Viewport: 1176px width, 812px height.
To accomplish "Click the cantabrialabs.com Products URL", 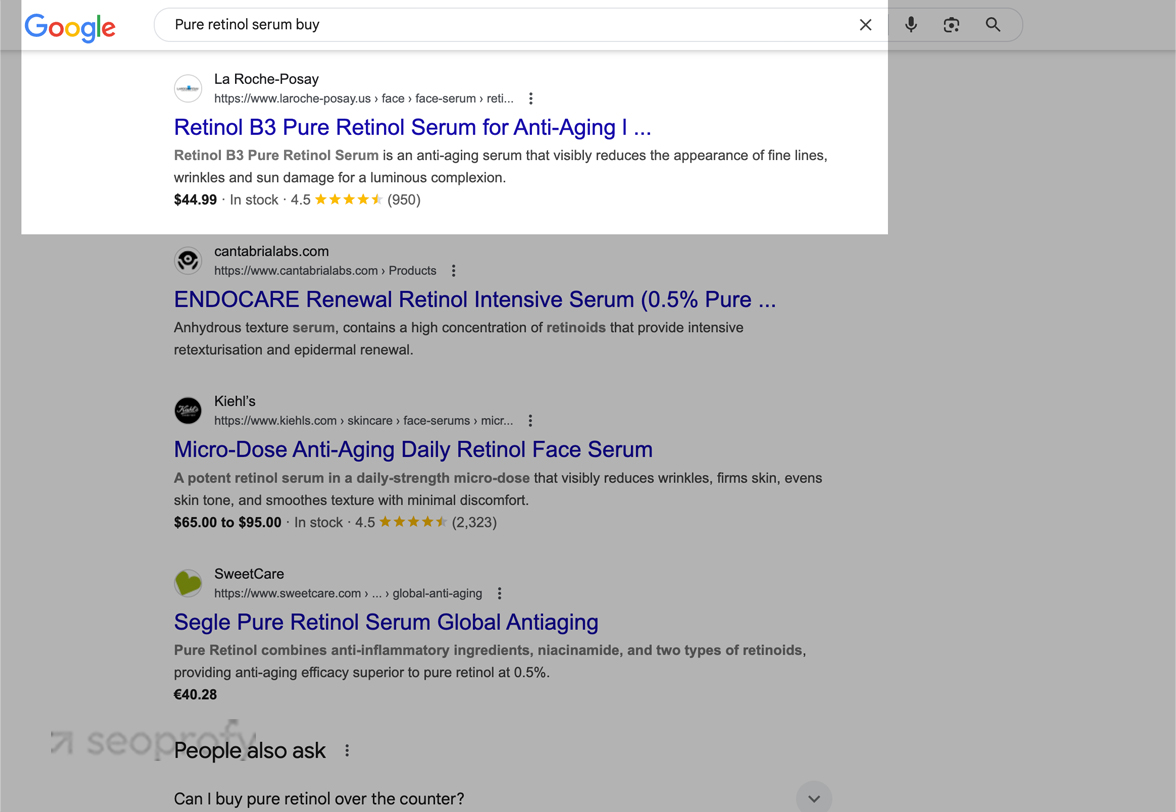I will click(x=325, y=271).
